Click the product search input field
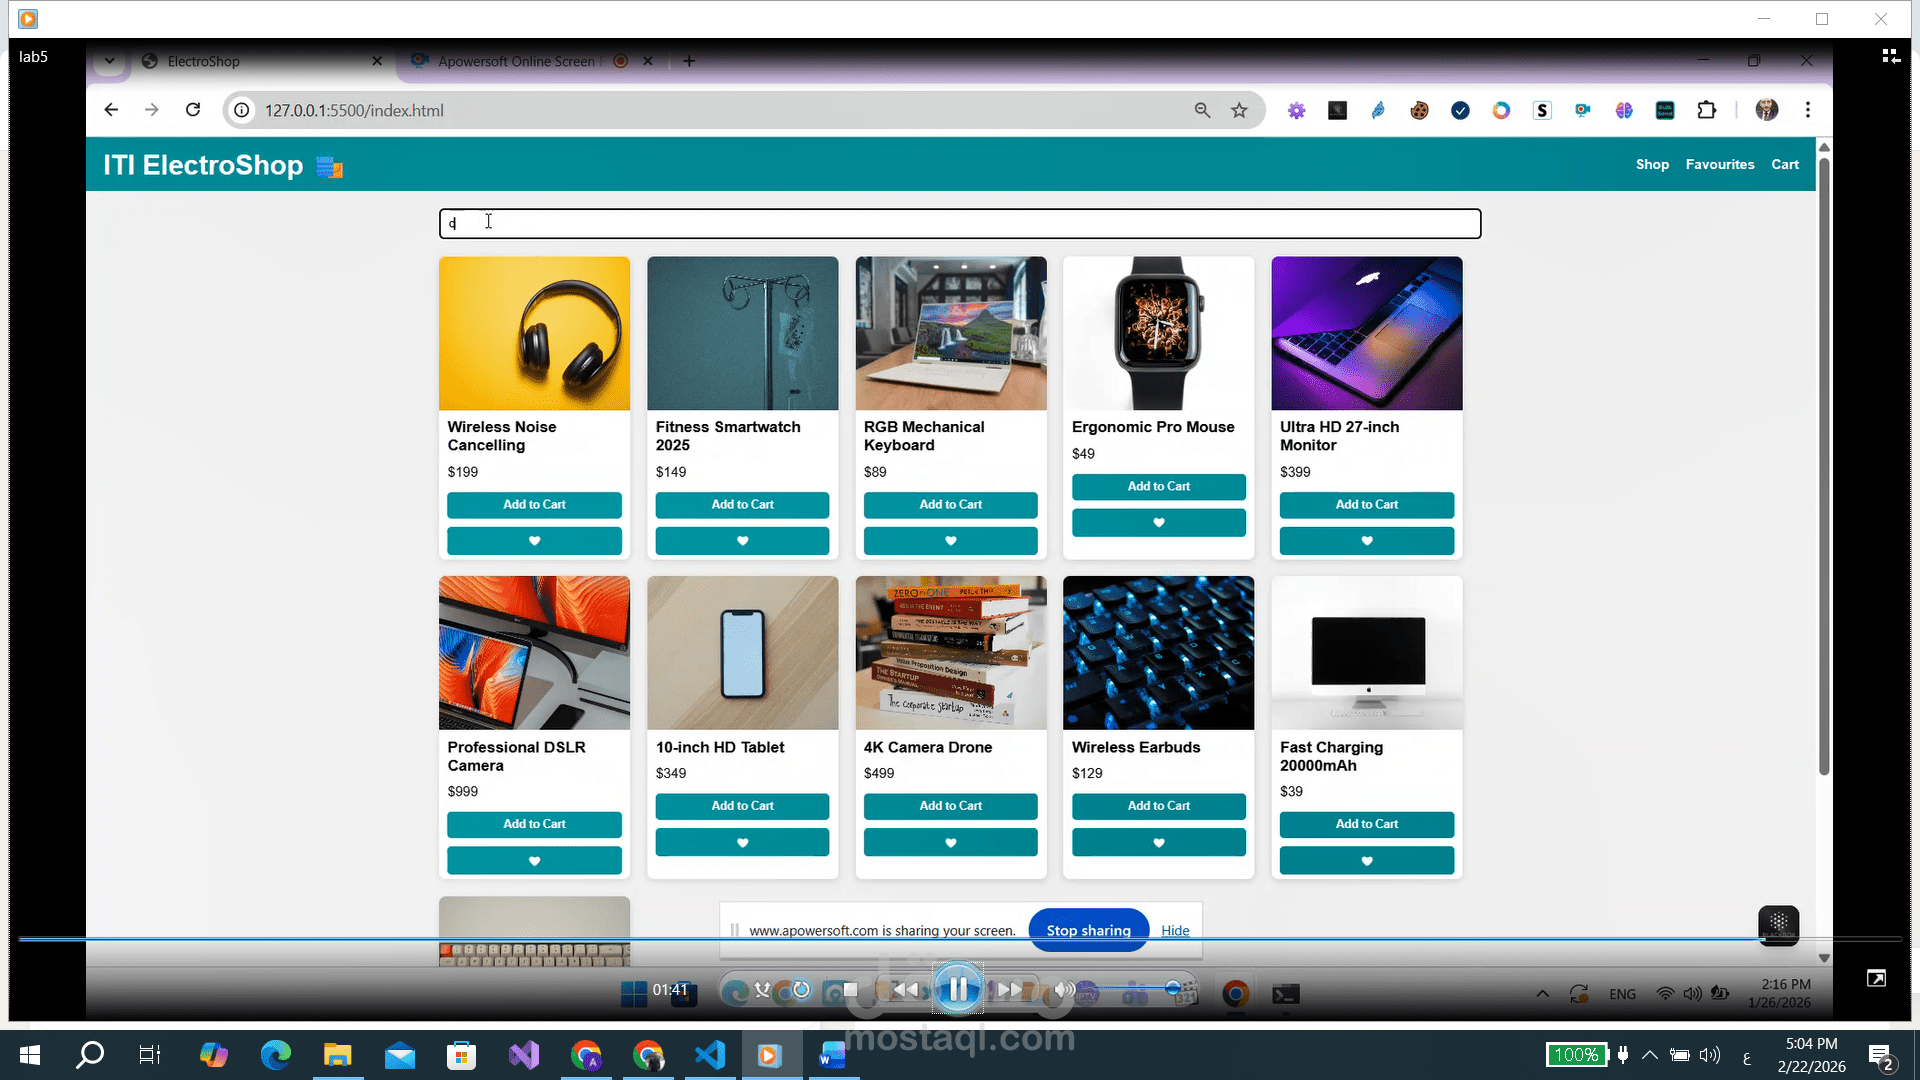Screen dimensions: 1920x1080 (x=959, y=224)
